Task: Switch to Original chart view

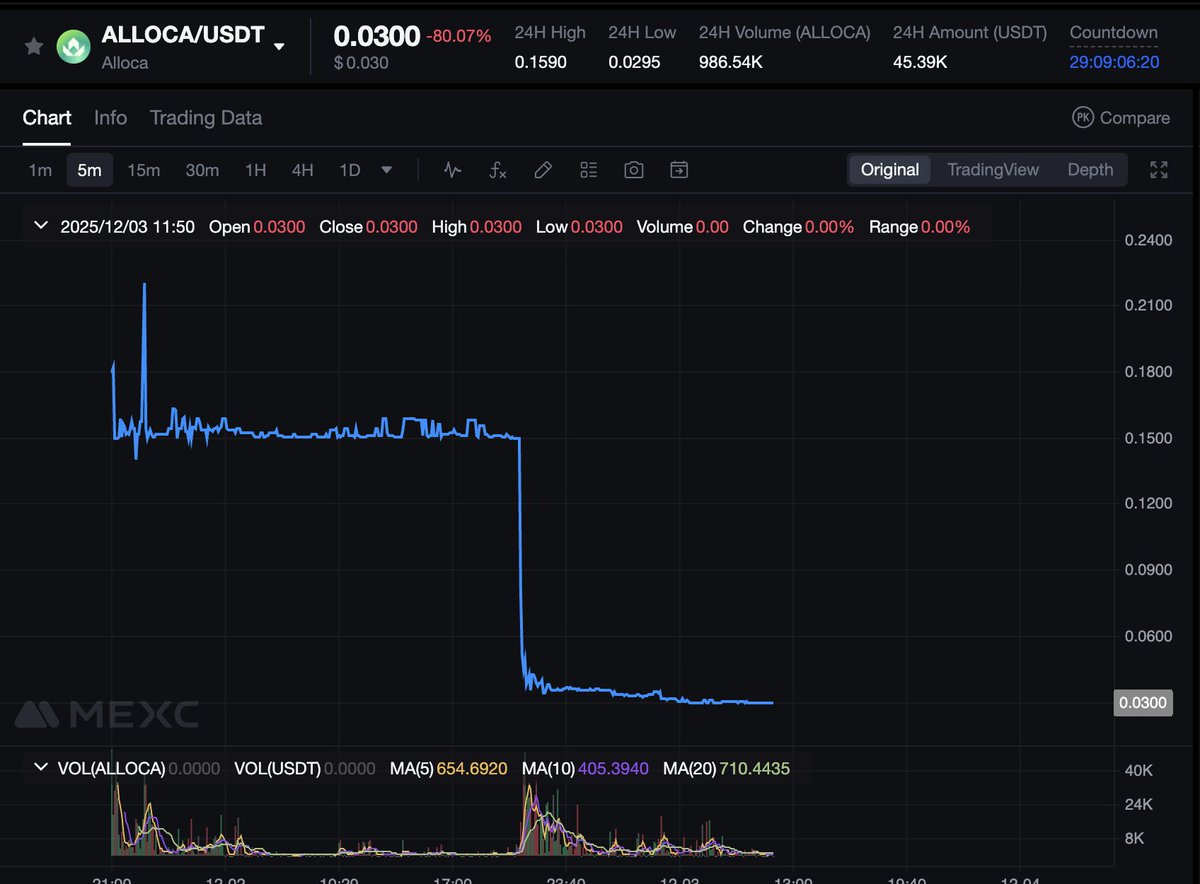Action: tap(890, 170)
